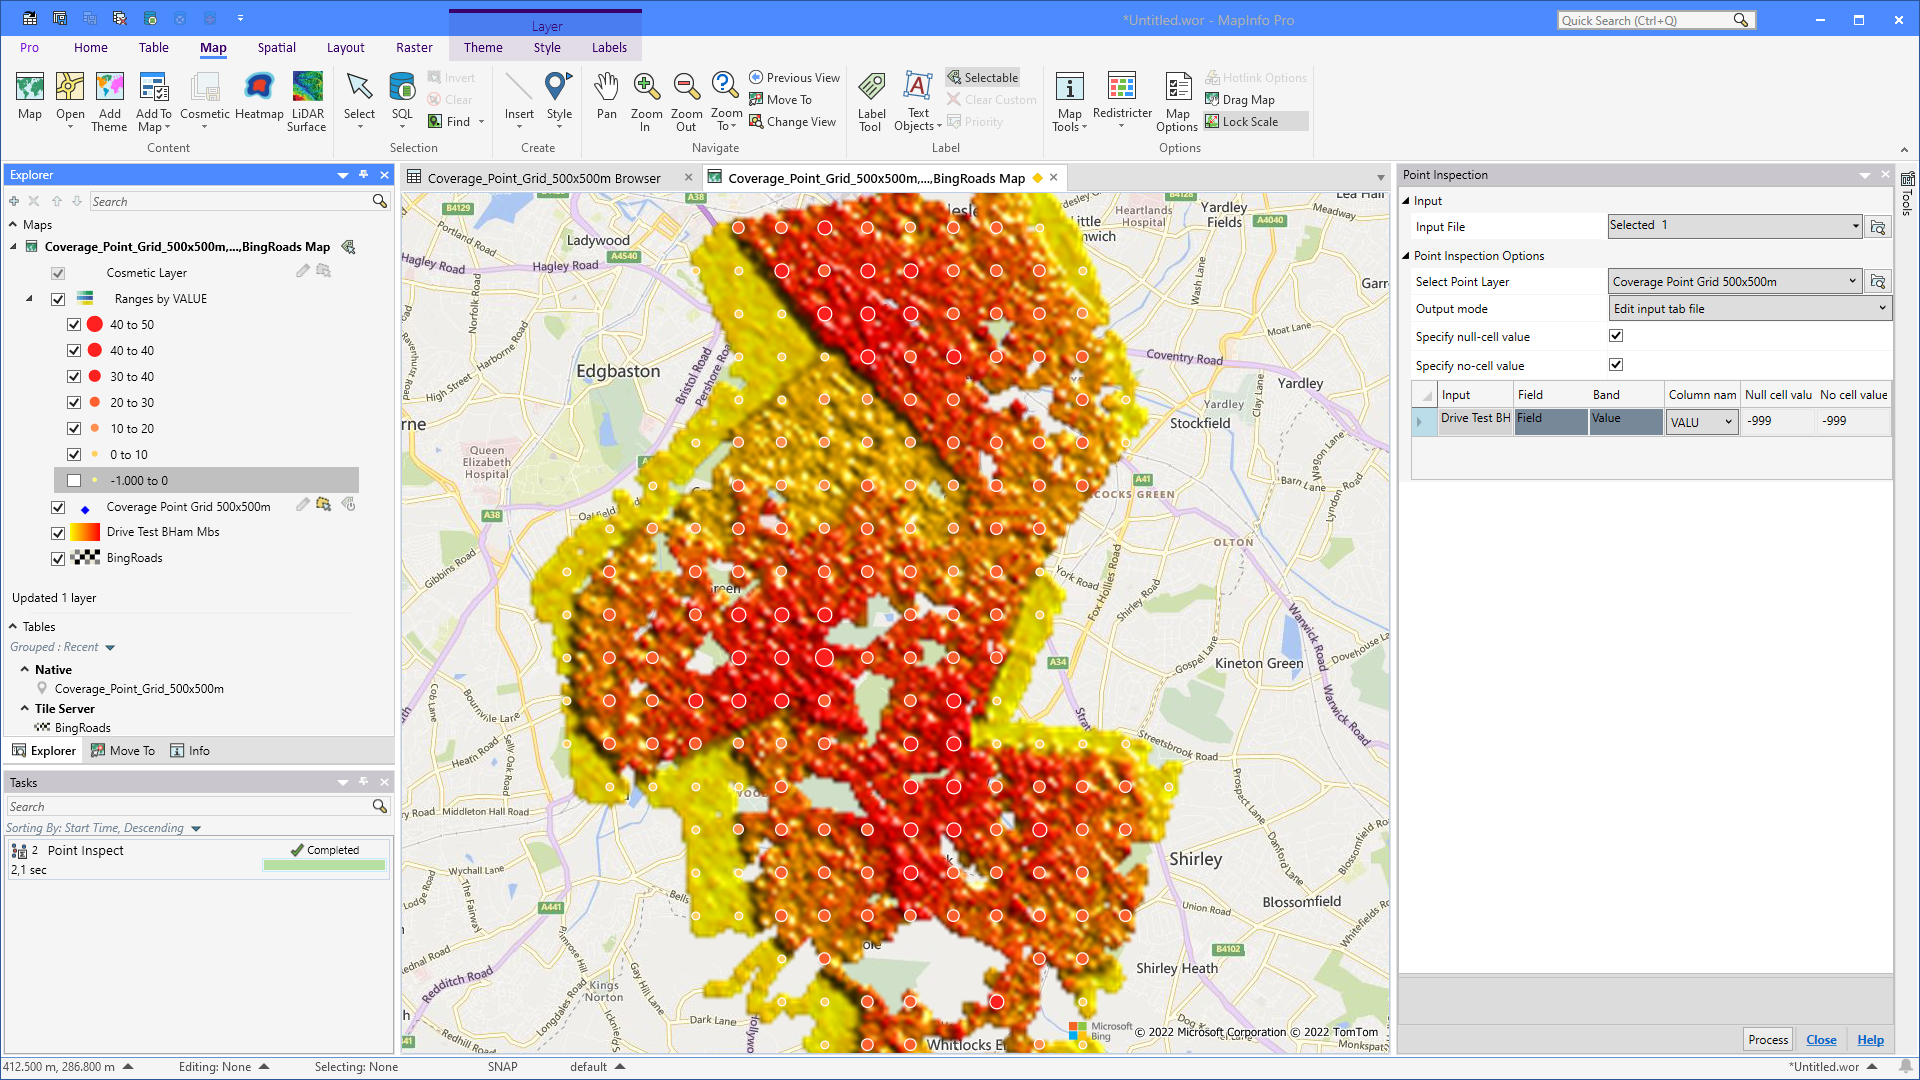Collapse the Ranges by VALUE legend
Viewport: 1920px width, 1080px height.
tap(29, 298)
